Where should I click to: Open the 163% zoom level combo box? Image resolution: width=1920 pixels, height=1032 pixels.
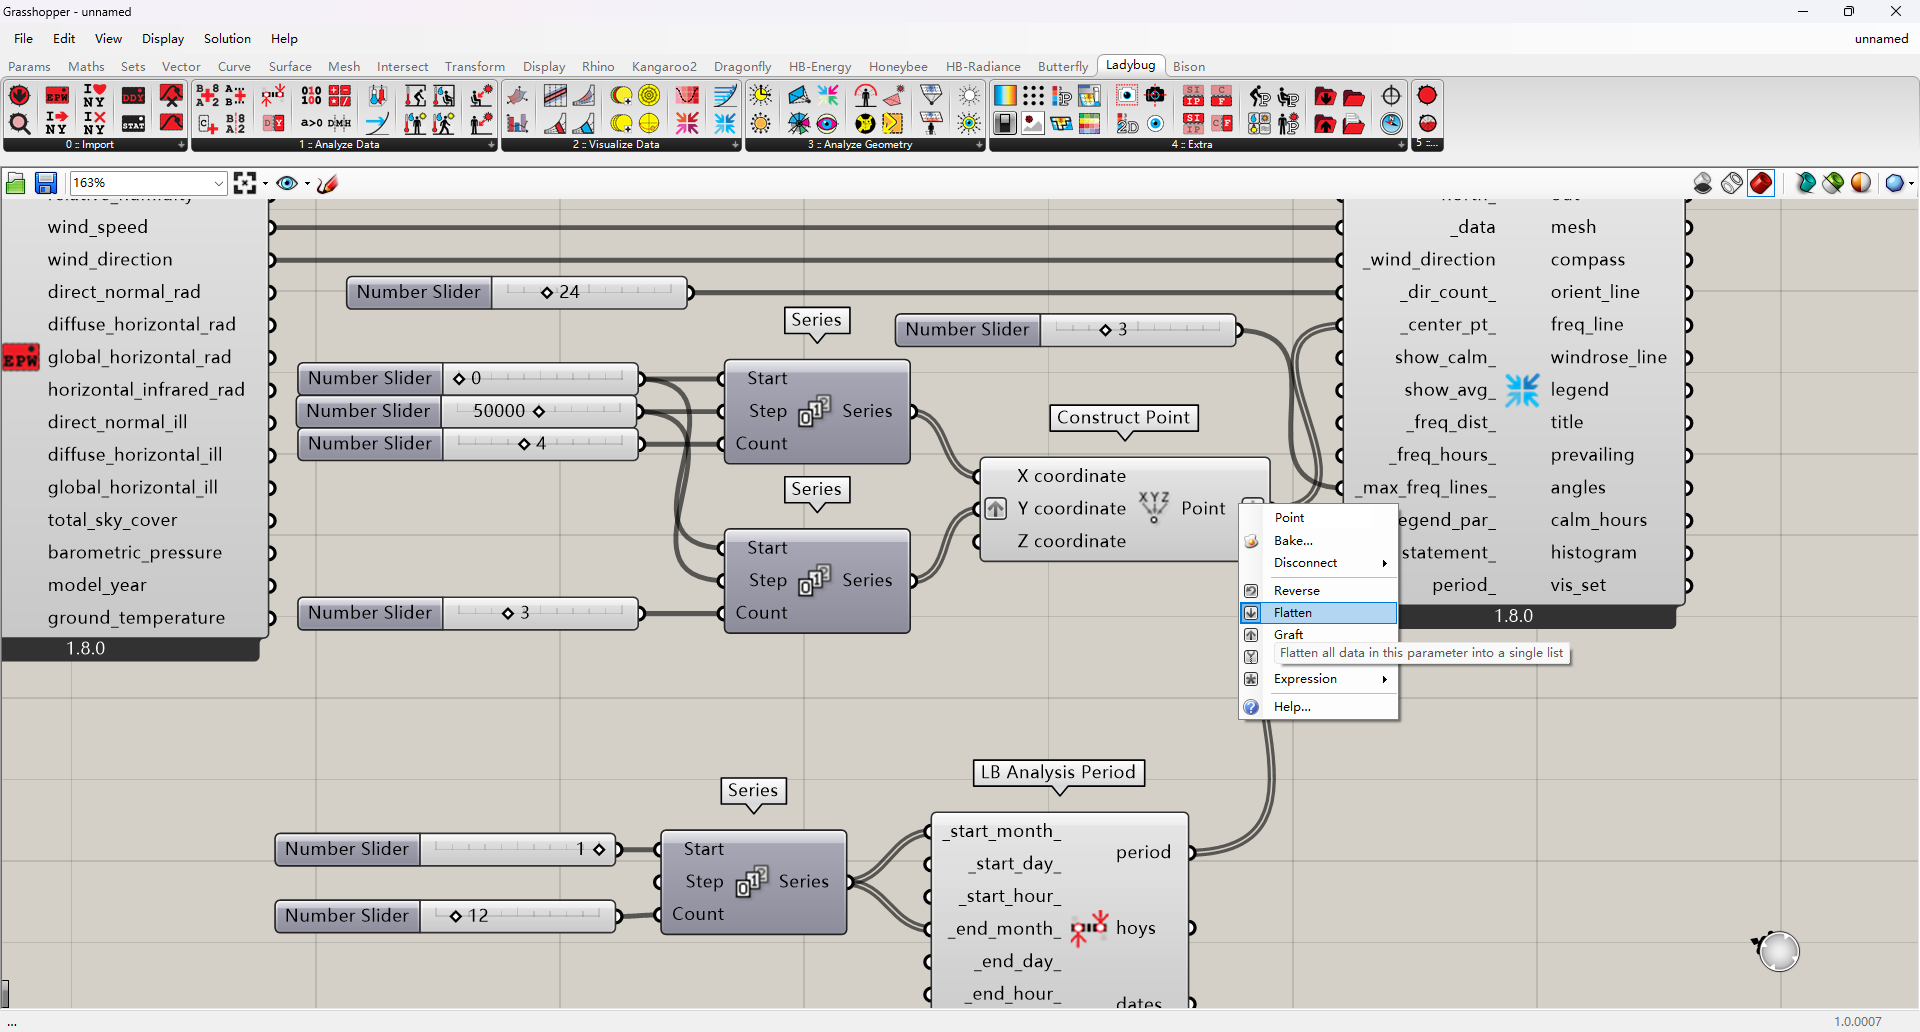click(148, 183)
